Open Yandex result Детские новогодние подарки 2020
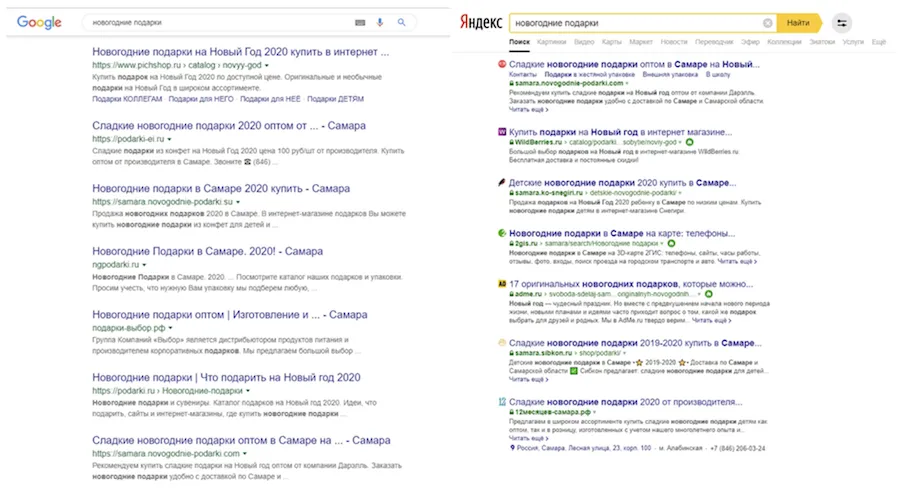 pos(622,182)
